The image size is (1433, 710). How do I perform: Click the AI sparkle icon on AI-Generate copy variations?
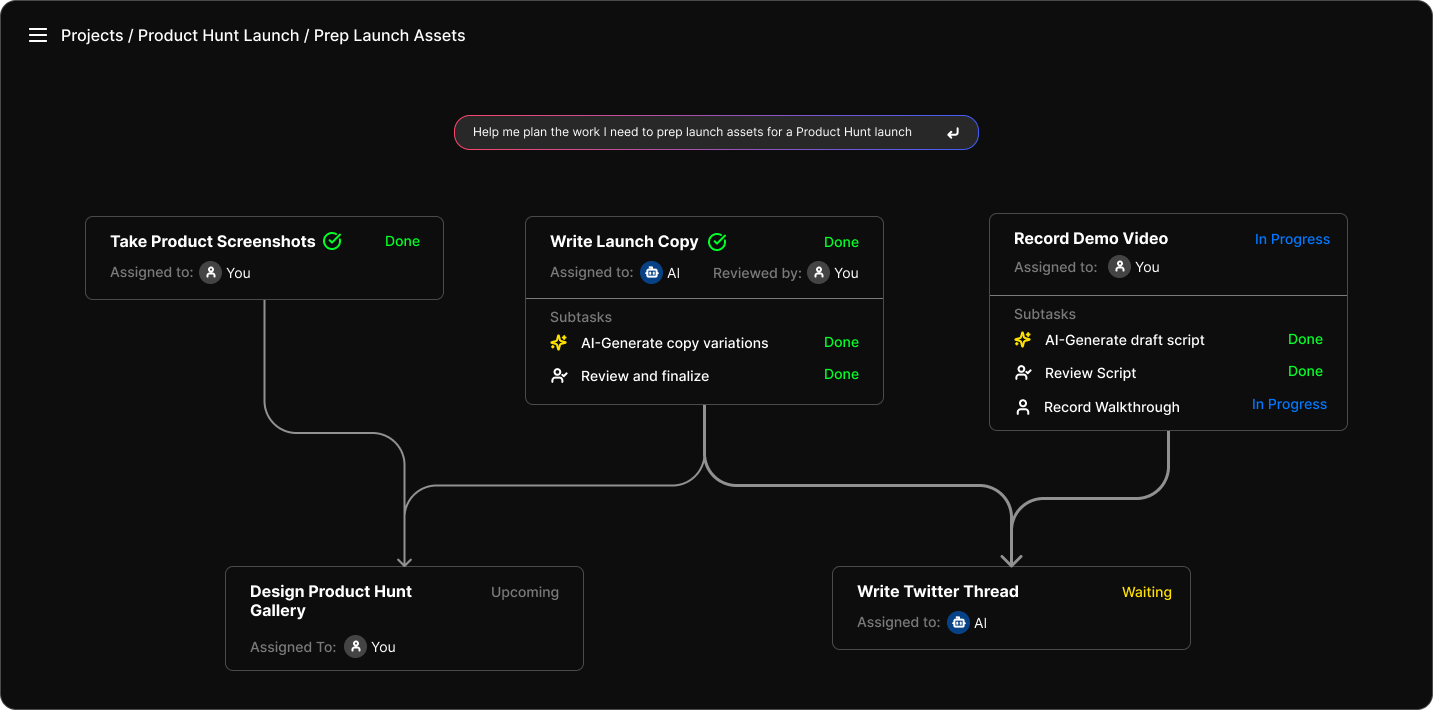(x=559, y=342)
